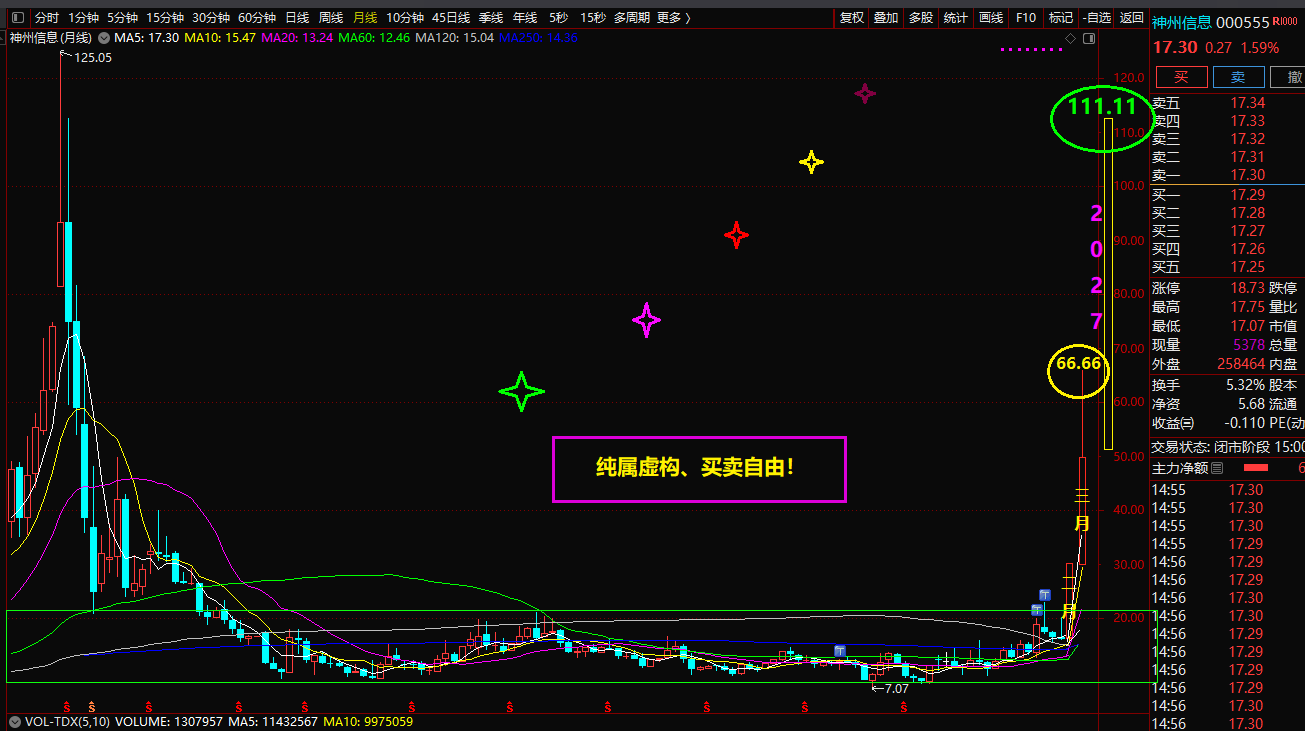This screenshot has width=1305, height=731.
Task: Select the 1分钟 period
Action: coord(84,18)
